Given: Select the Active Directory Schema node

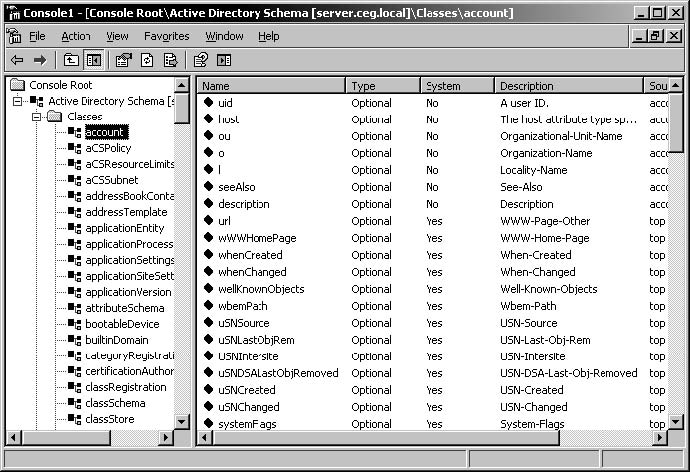Looking at the screenshot, I should click(111, 101).
